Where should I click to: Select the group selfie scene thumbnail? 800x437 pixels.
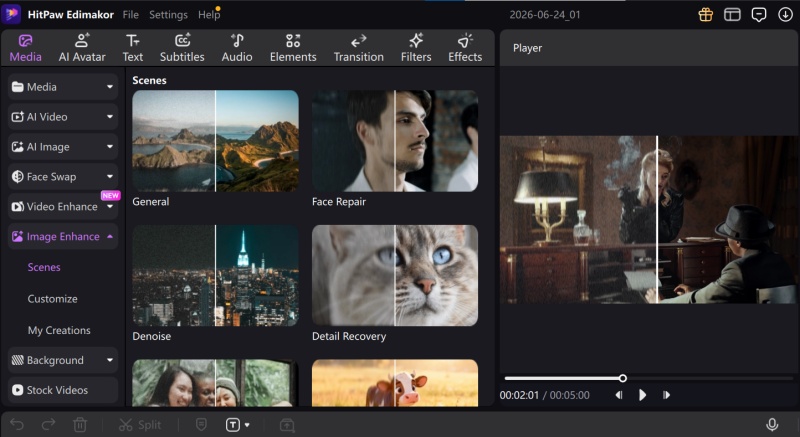click(x=215, y=383)
